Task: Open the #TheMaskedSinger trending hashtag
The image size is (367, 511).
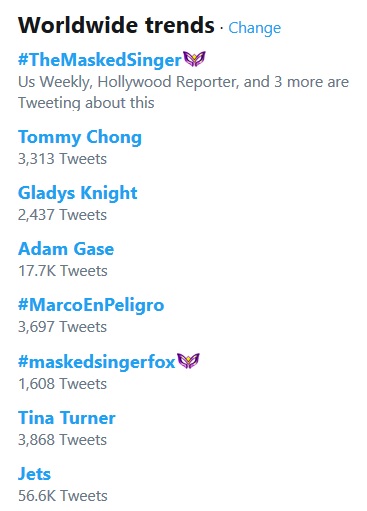Action: click(x=100, y=60)
